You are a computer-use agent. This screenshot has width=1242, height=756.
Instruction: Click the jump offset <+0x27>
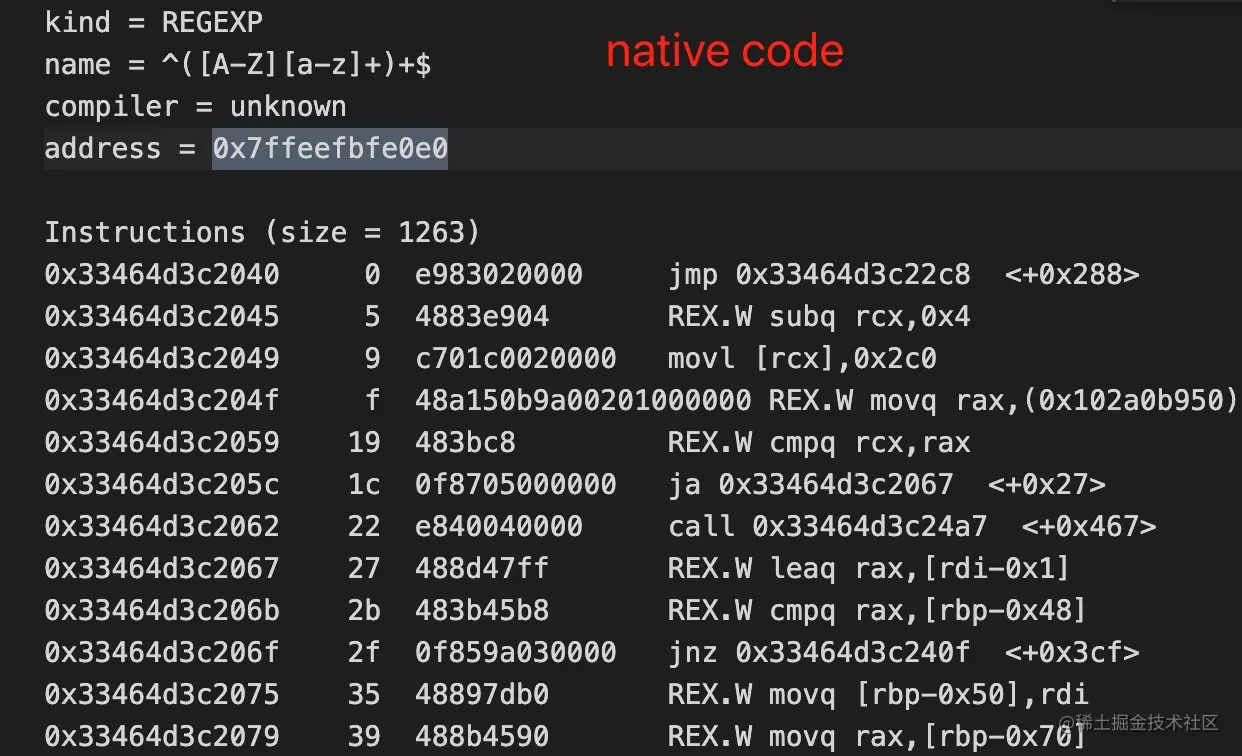point(1046,485)
